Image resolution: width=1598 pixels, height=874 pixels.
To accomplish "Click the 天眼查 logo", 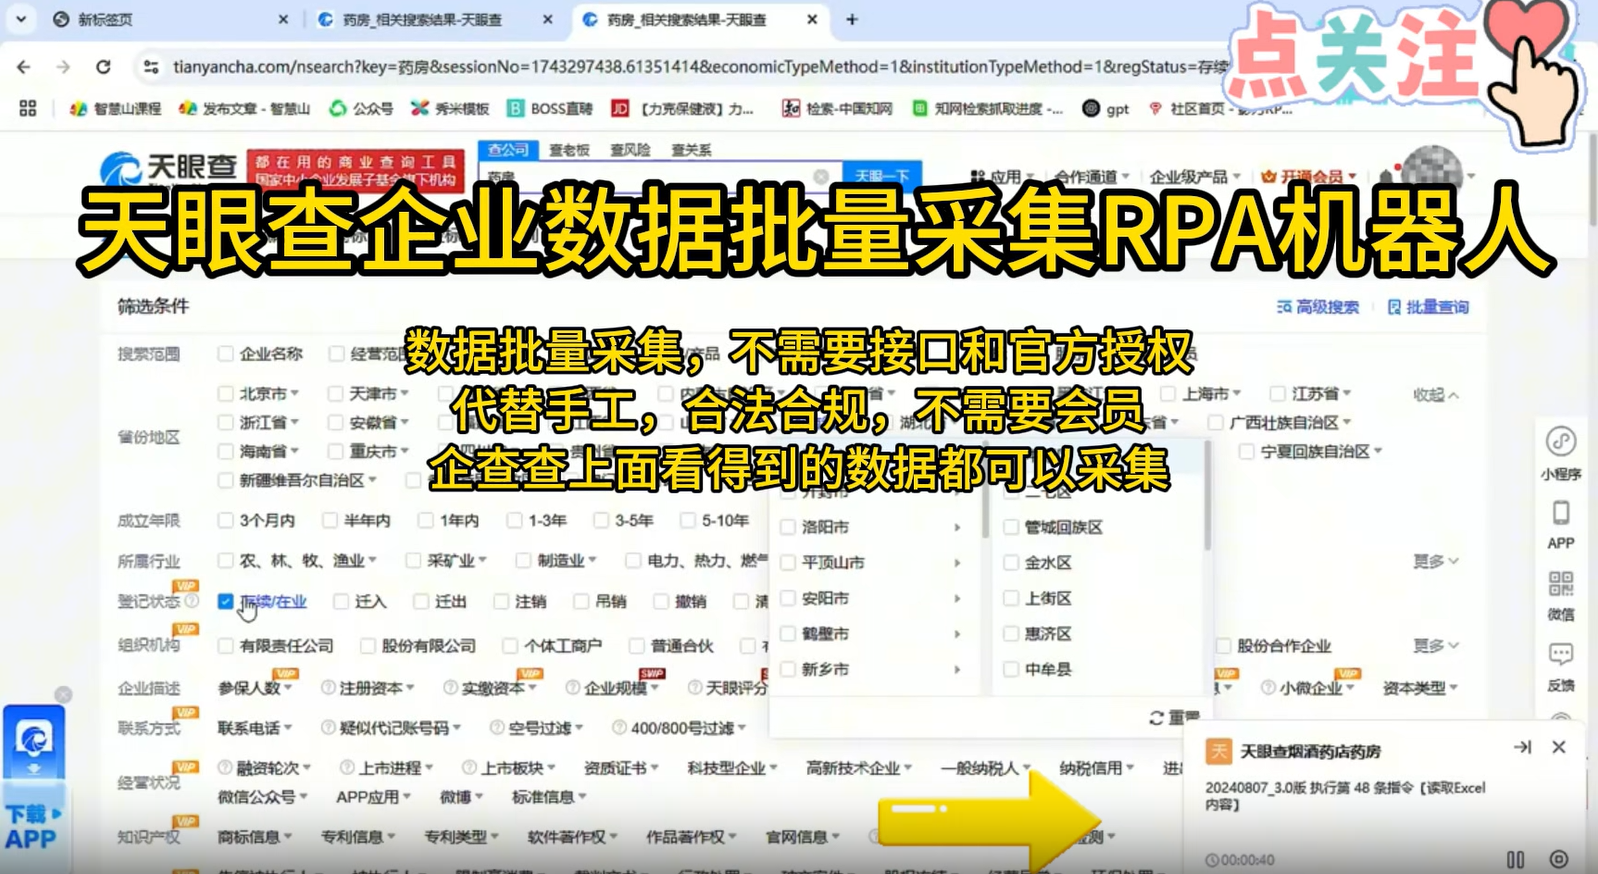I will [169, 167].
